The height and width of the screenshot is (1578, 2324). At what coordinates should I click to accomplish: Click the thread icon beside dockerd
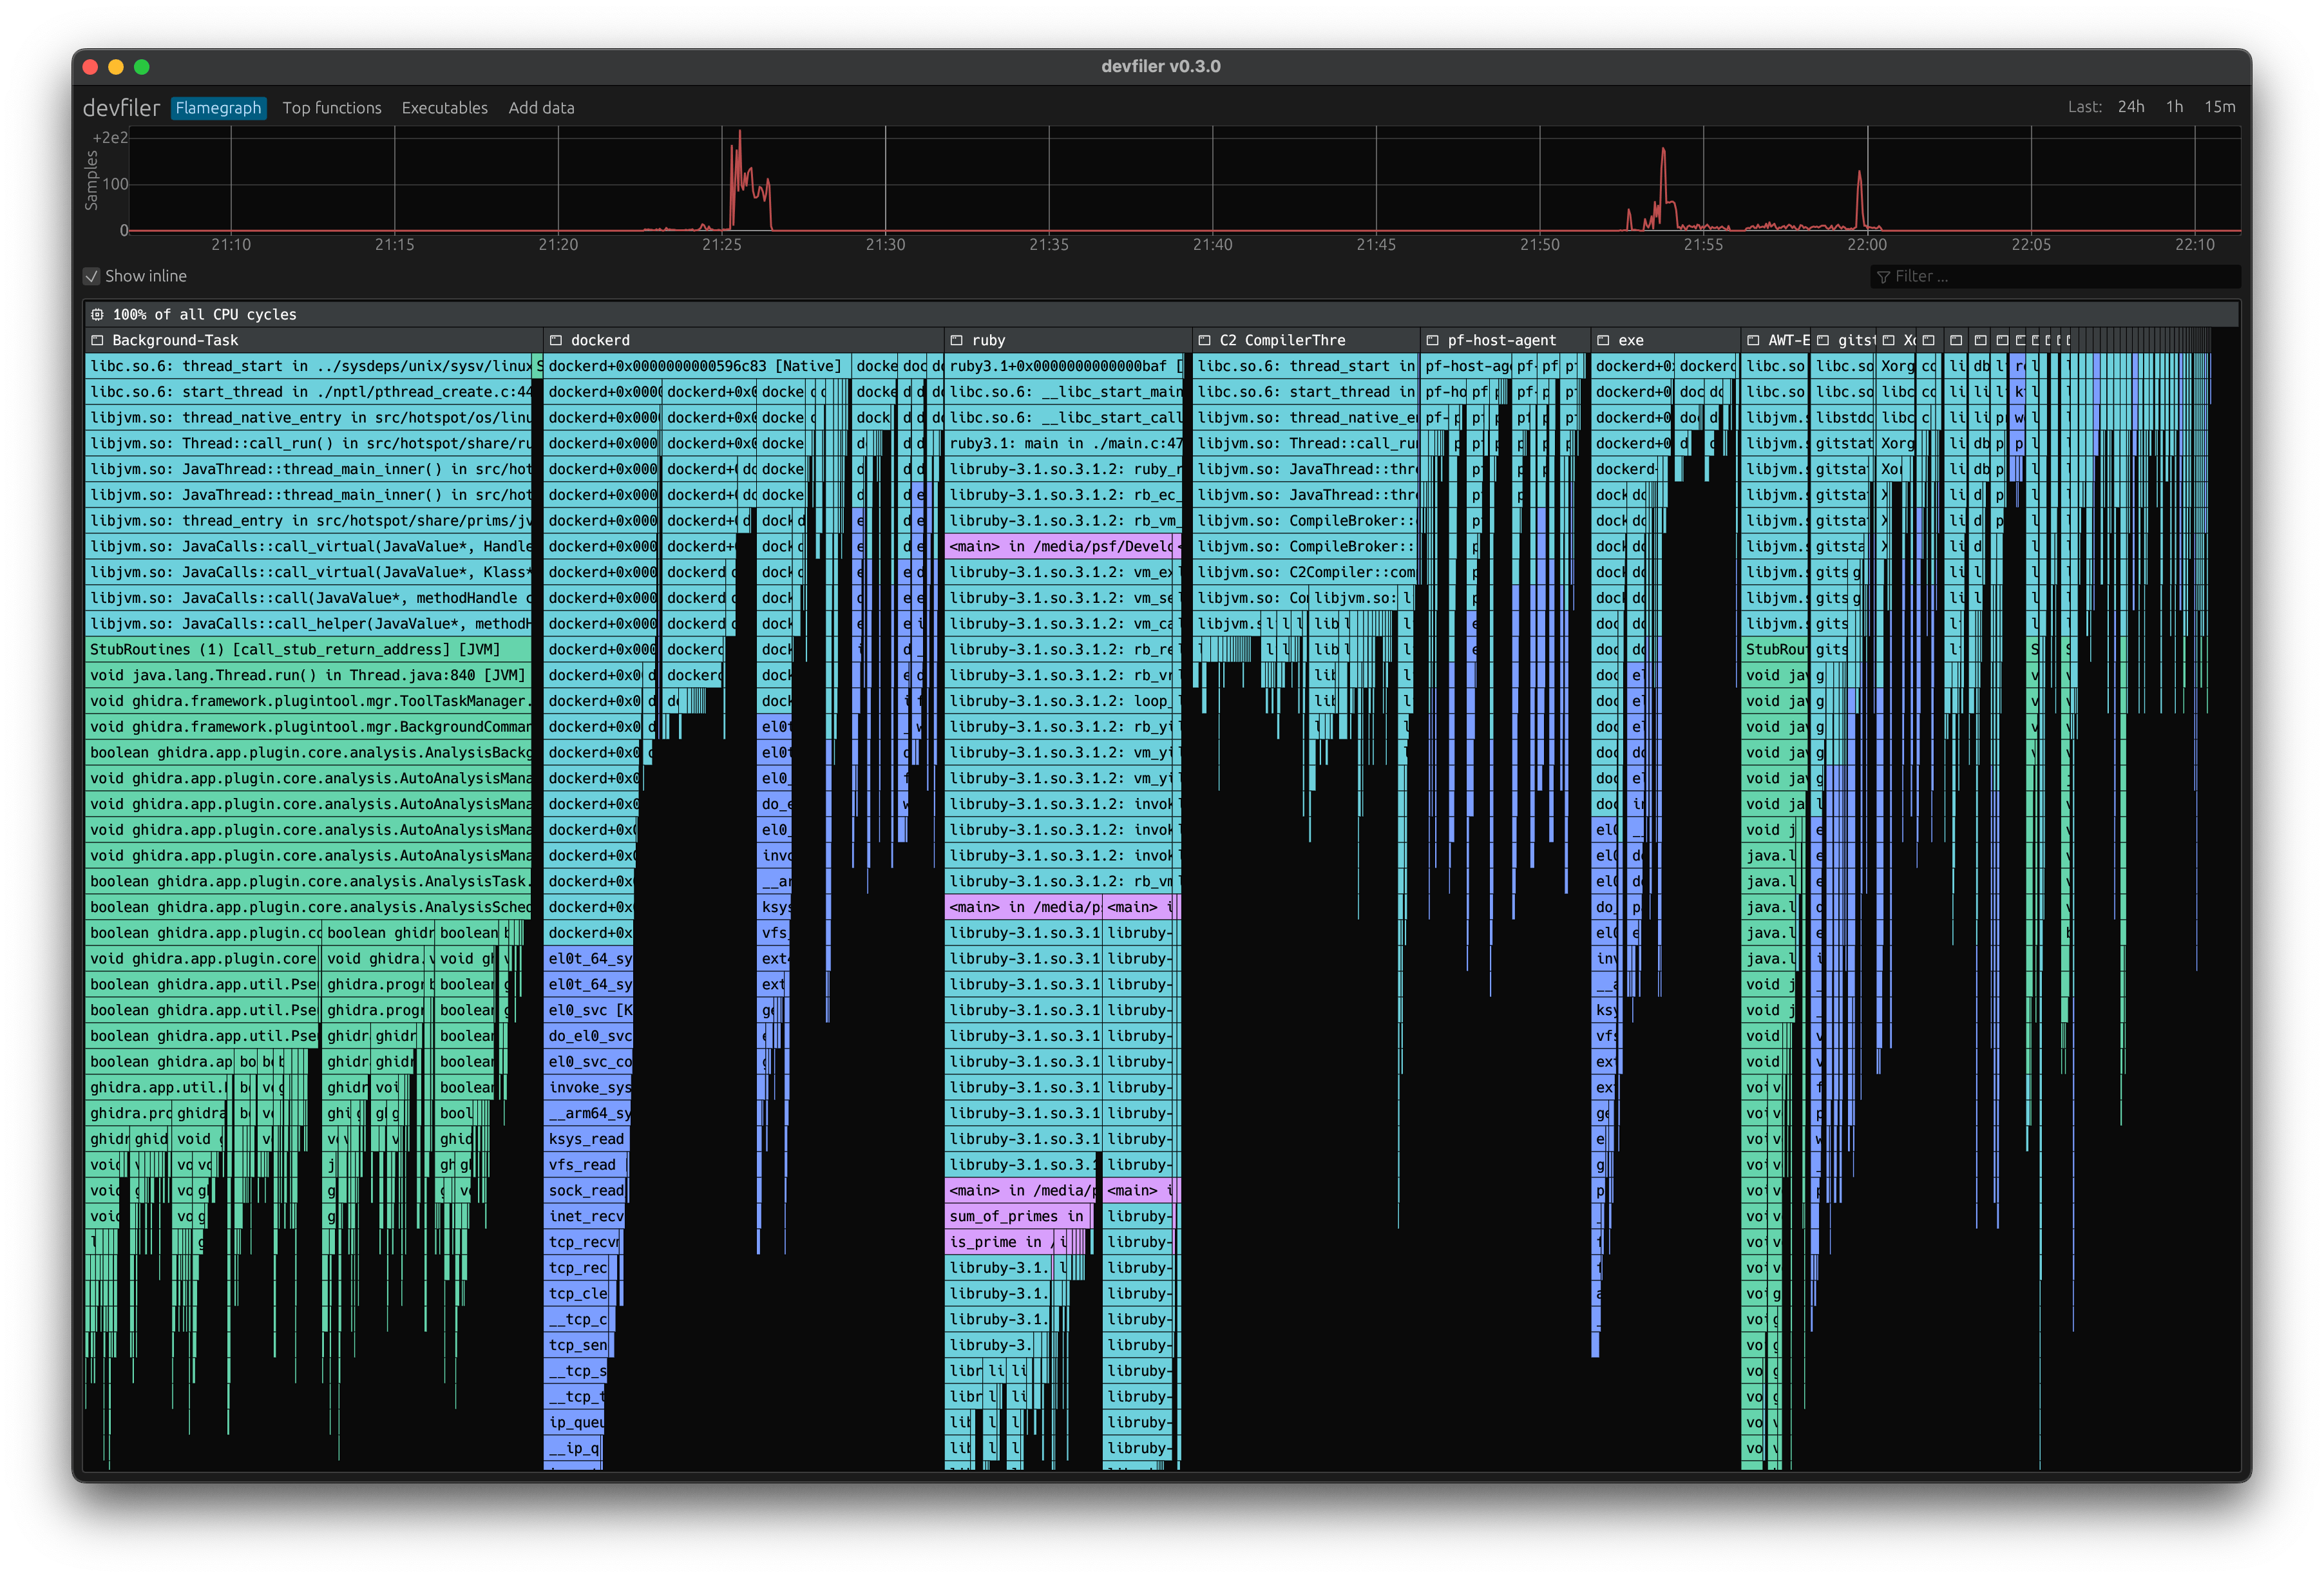click(556, 340)
